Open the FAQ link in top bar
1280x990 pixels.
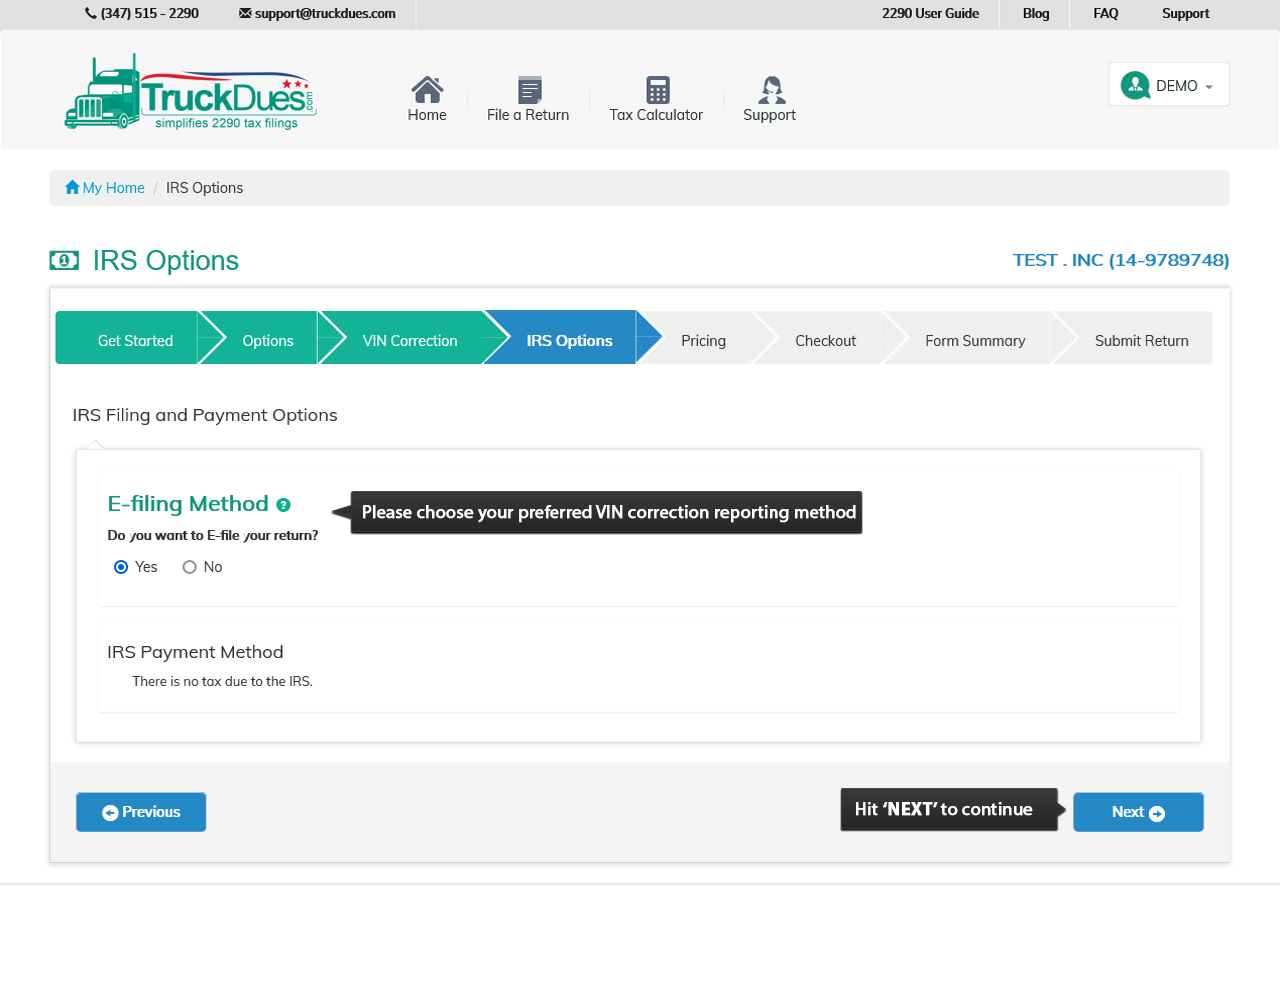point(1105,14)
